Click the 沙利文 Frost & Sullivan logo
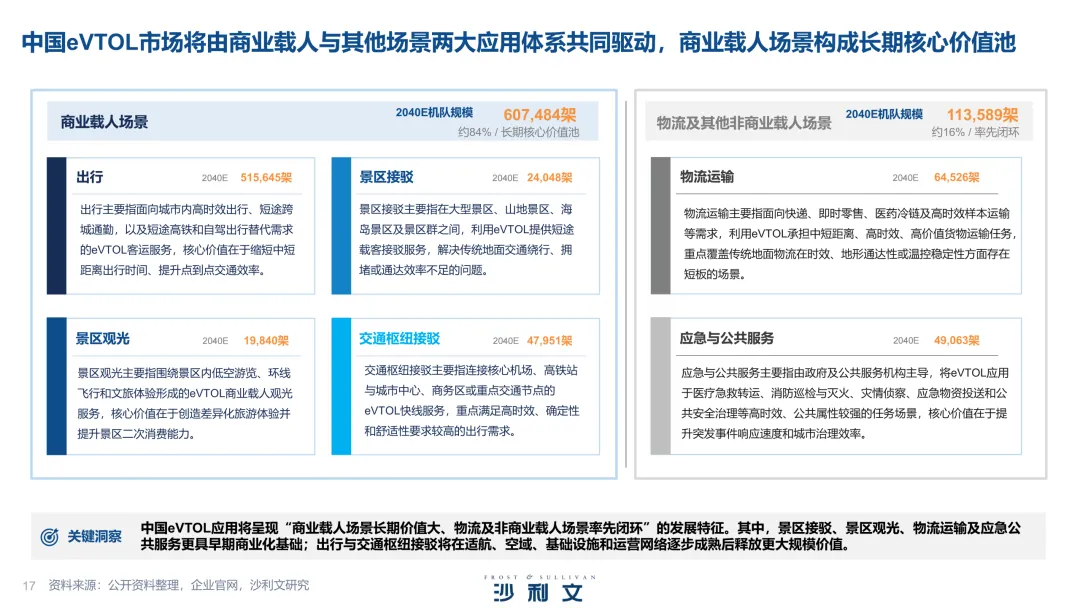This screenshot has width=1080, height=608. pyautogui.click(x=539, y=589)
